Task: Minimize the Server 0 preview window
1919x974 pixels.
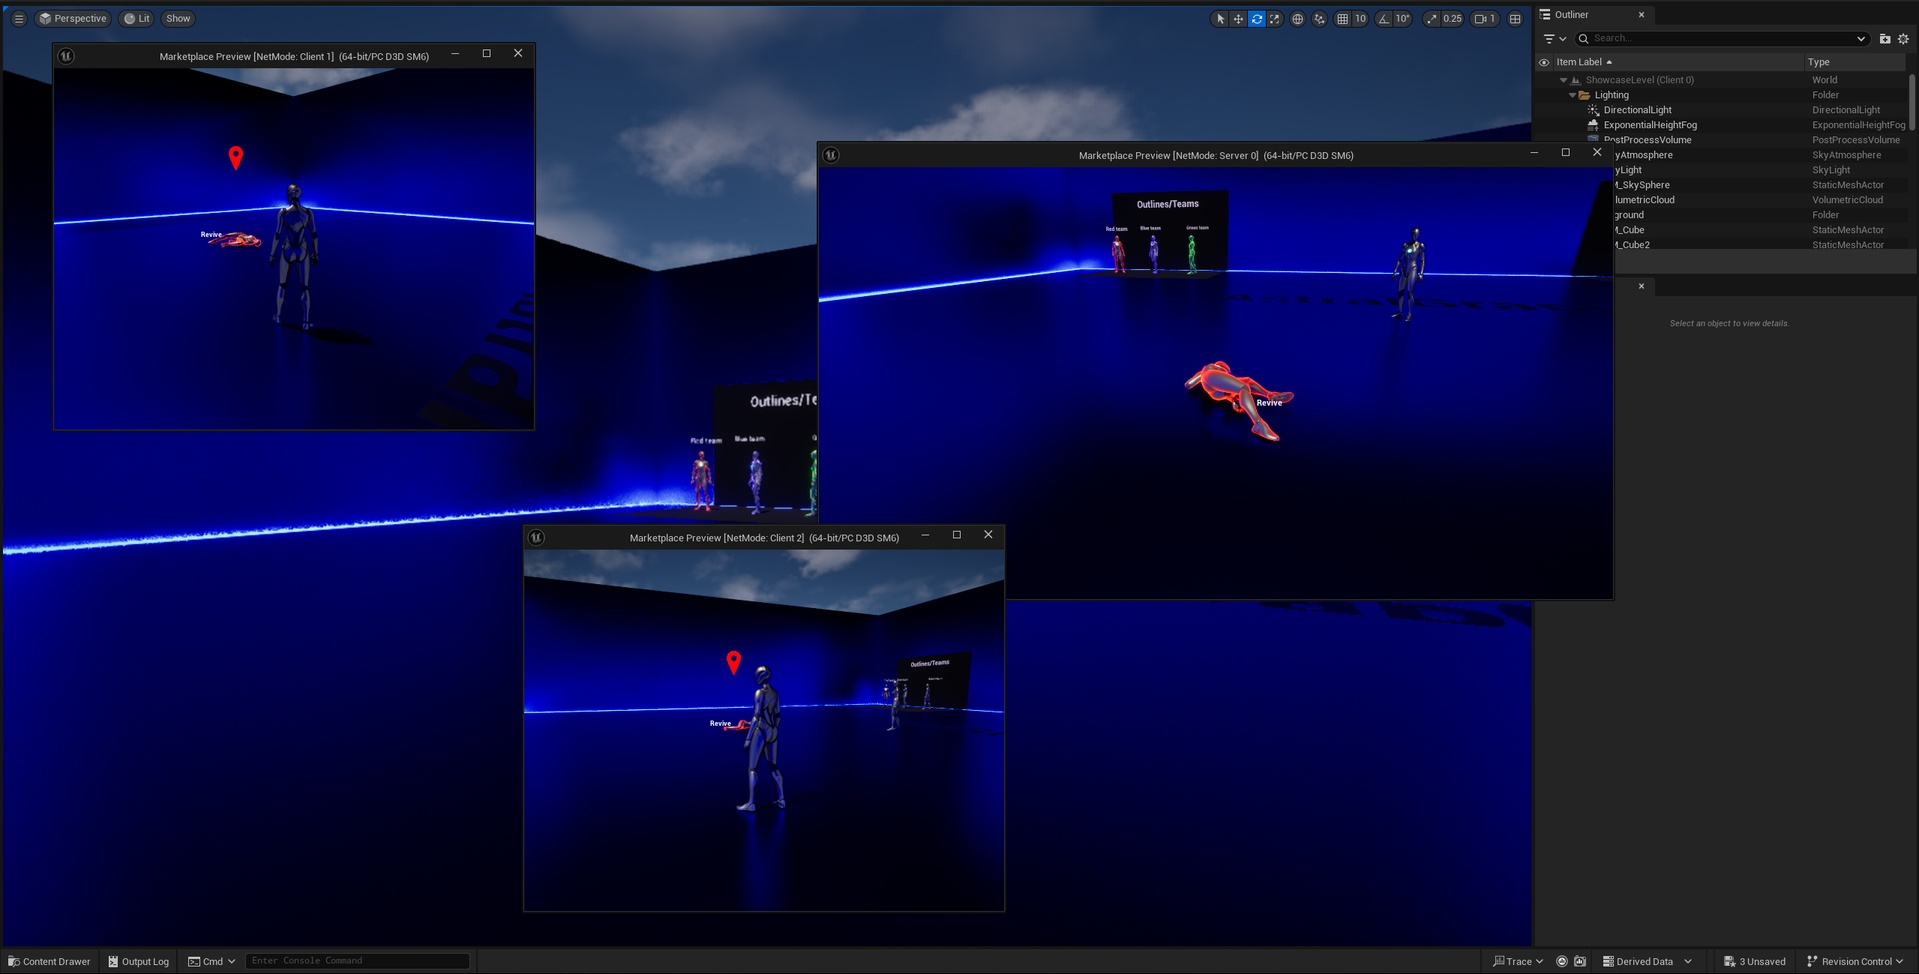Action: pyautogui.click(x=1534, y=153)
